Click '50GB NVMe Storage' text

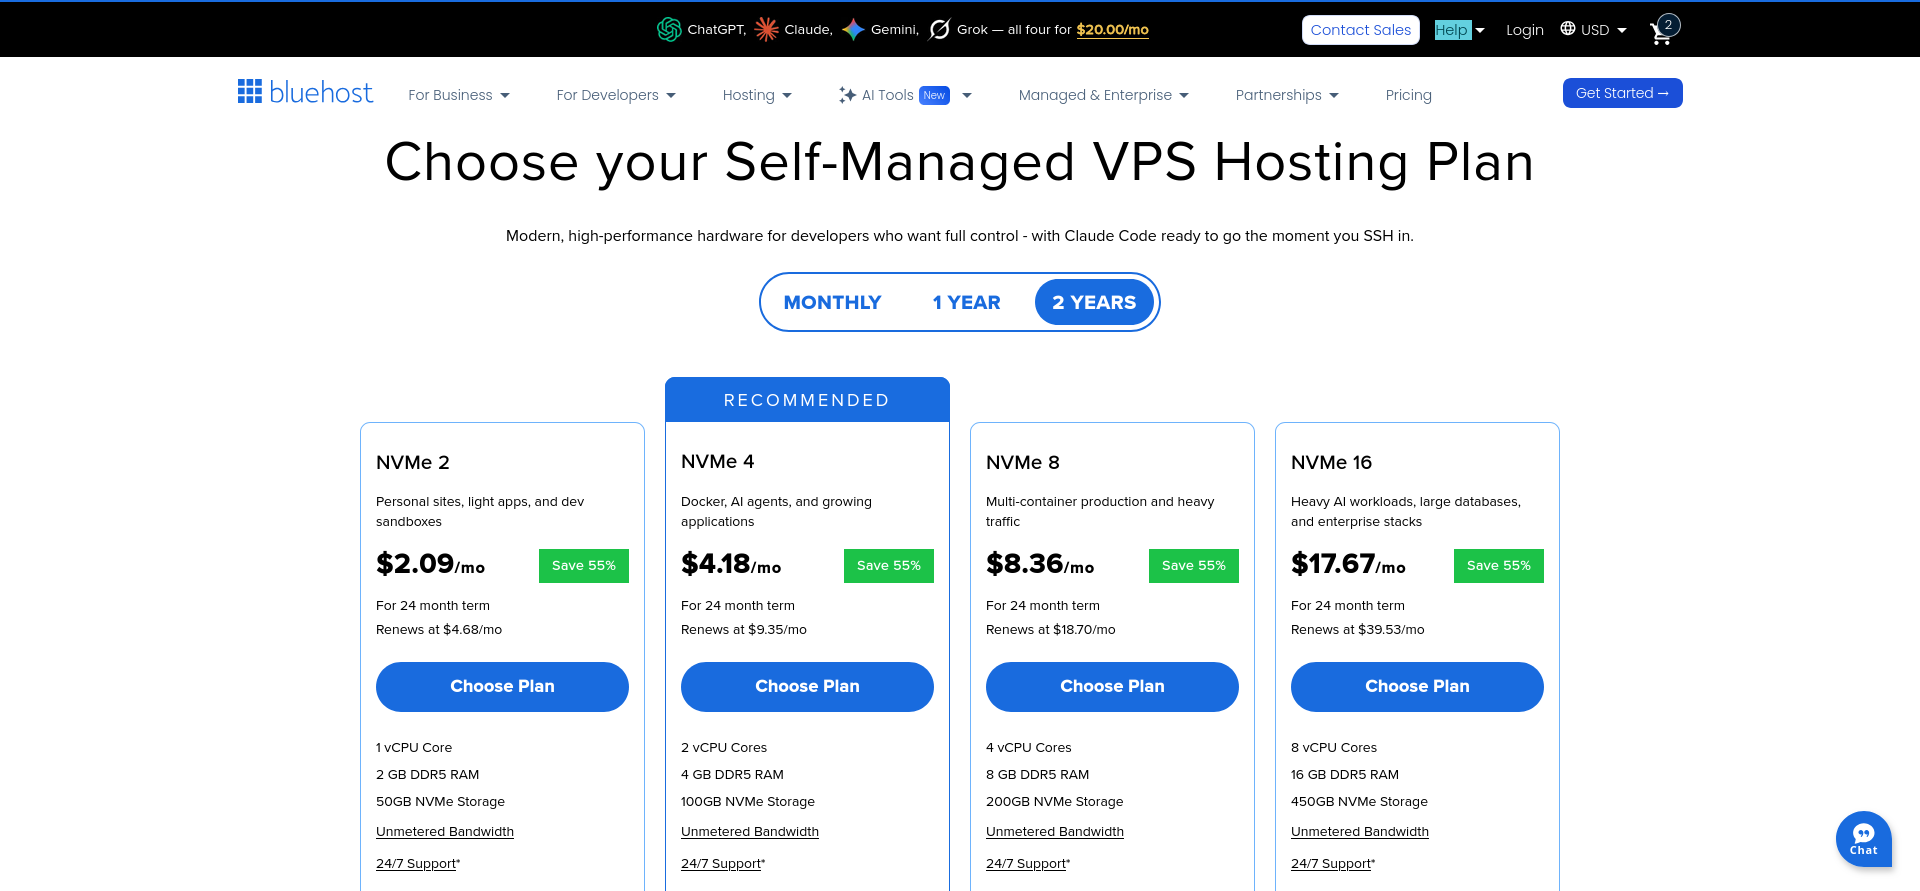tap(440, 802)
